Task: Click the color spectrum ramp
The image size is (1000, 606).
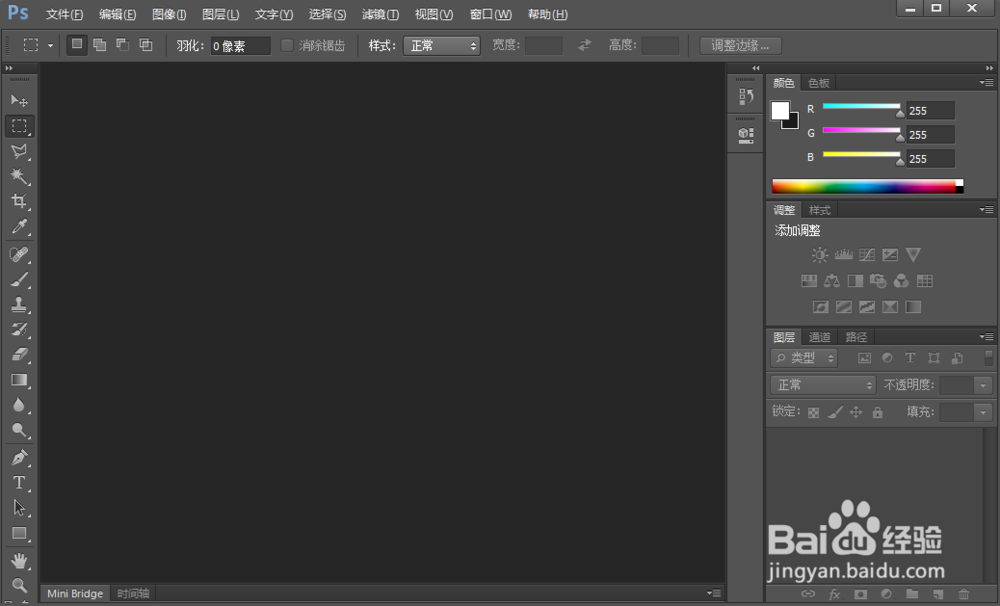Action: pyautogui.click(x=867, y=186)
